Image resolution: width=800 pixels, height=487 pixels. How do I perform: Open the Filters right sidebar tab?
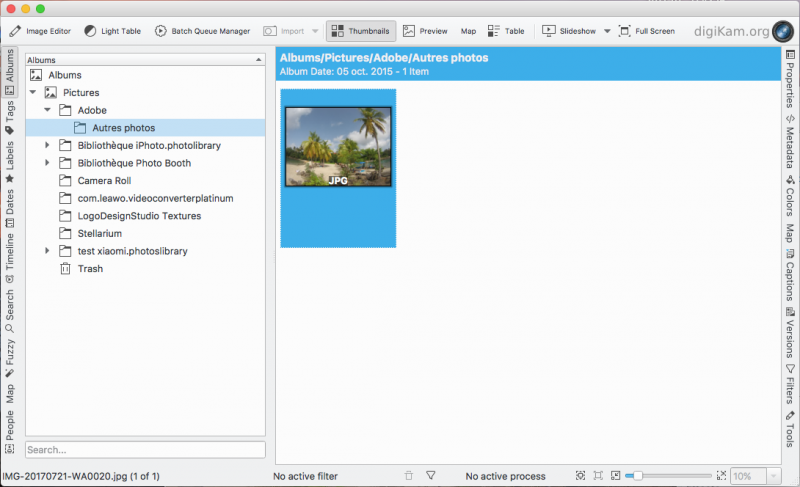[790, 385]
